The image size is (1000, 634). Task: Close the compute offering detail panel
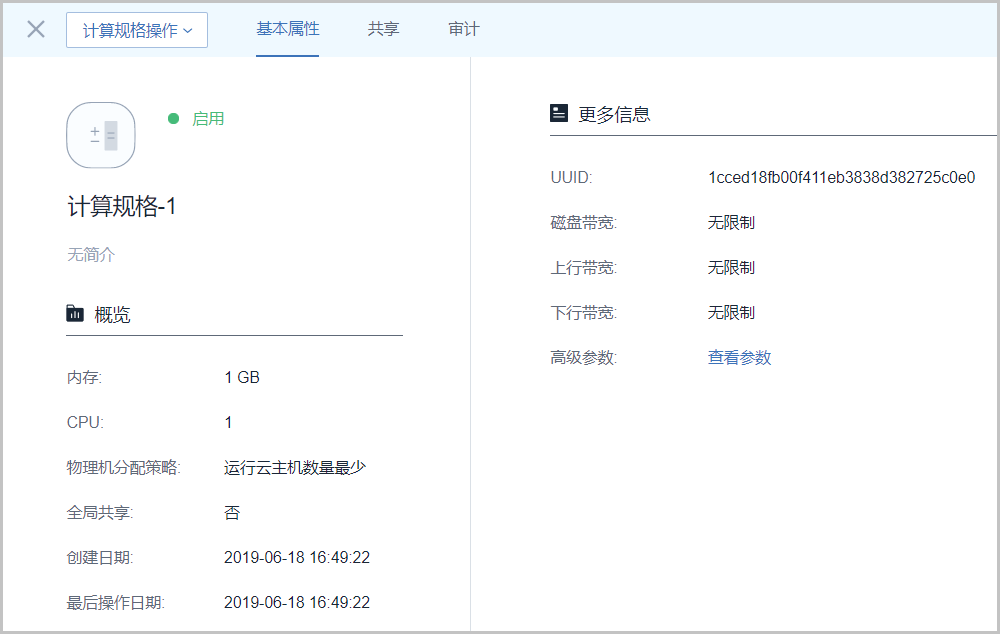pyautogui.click(x=36, y=29)
